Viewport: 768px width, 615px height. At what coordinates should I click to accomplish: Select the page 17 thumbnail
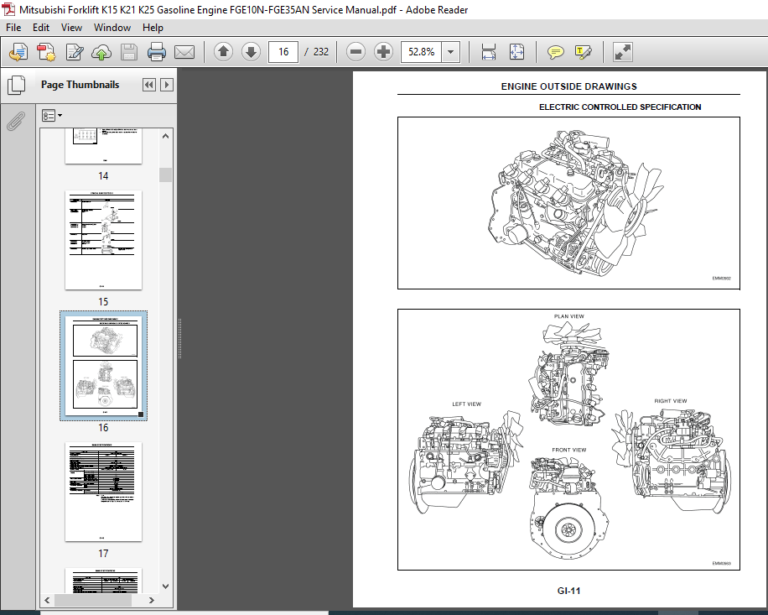click(103, 492)
